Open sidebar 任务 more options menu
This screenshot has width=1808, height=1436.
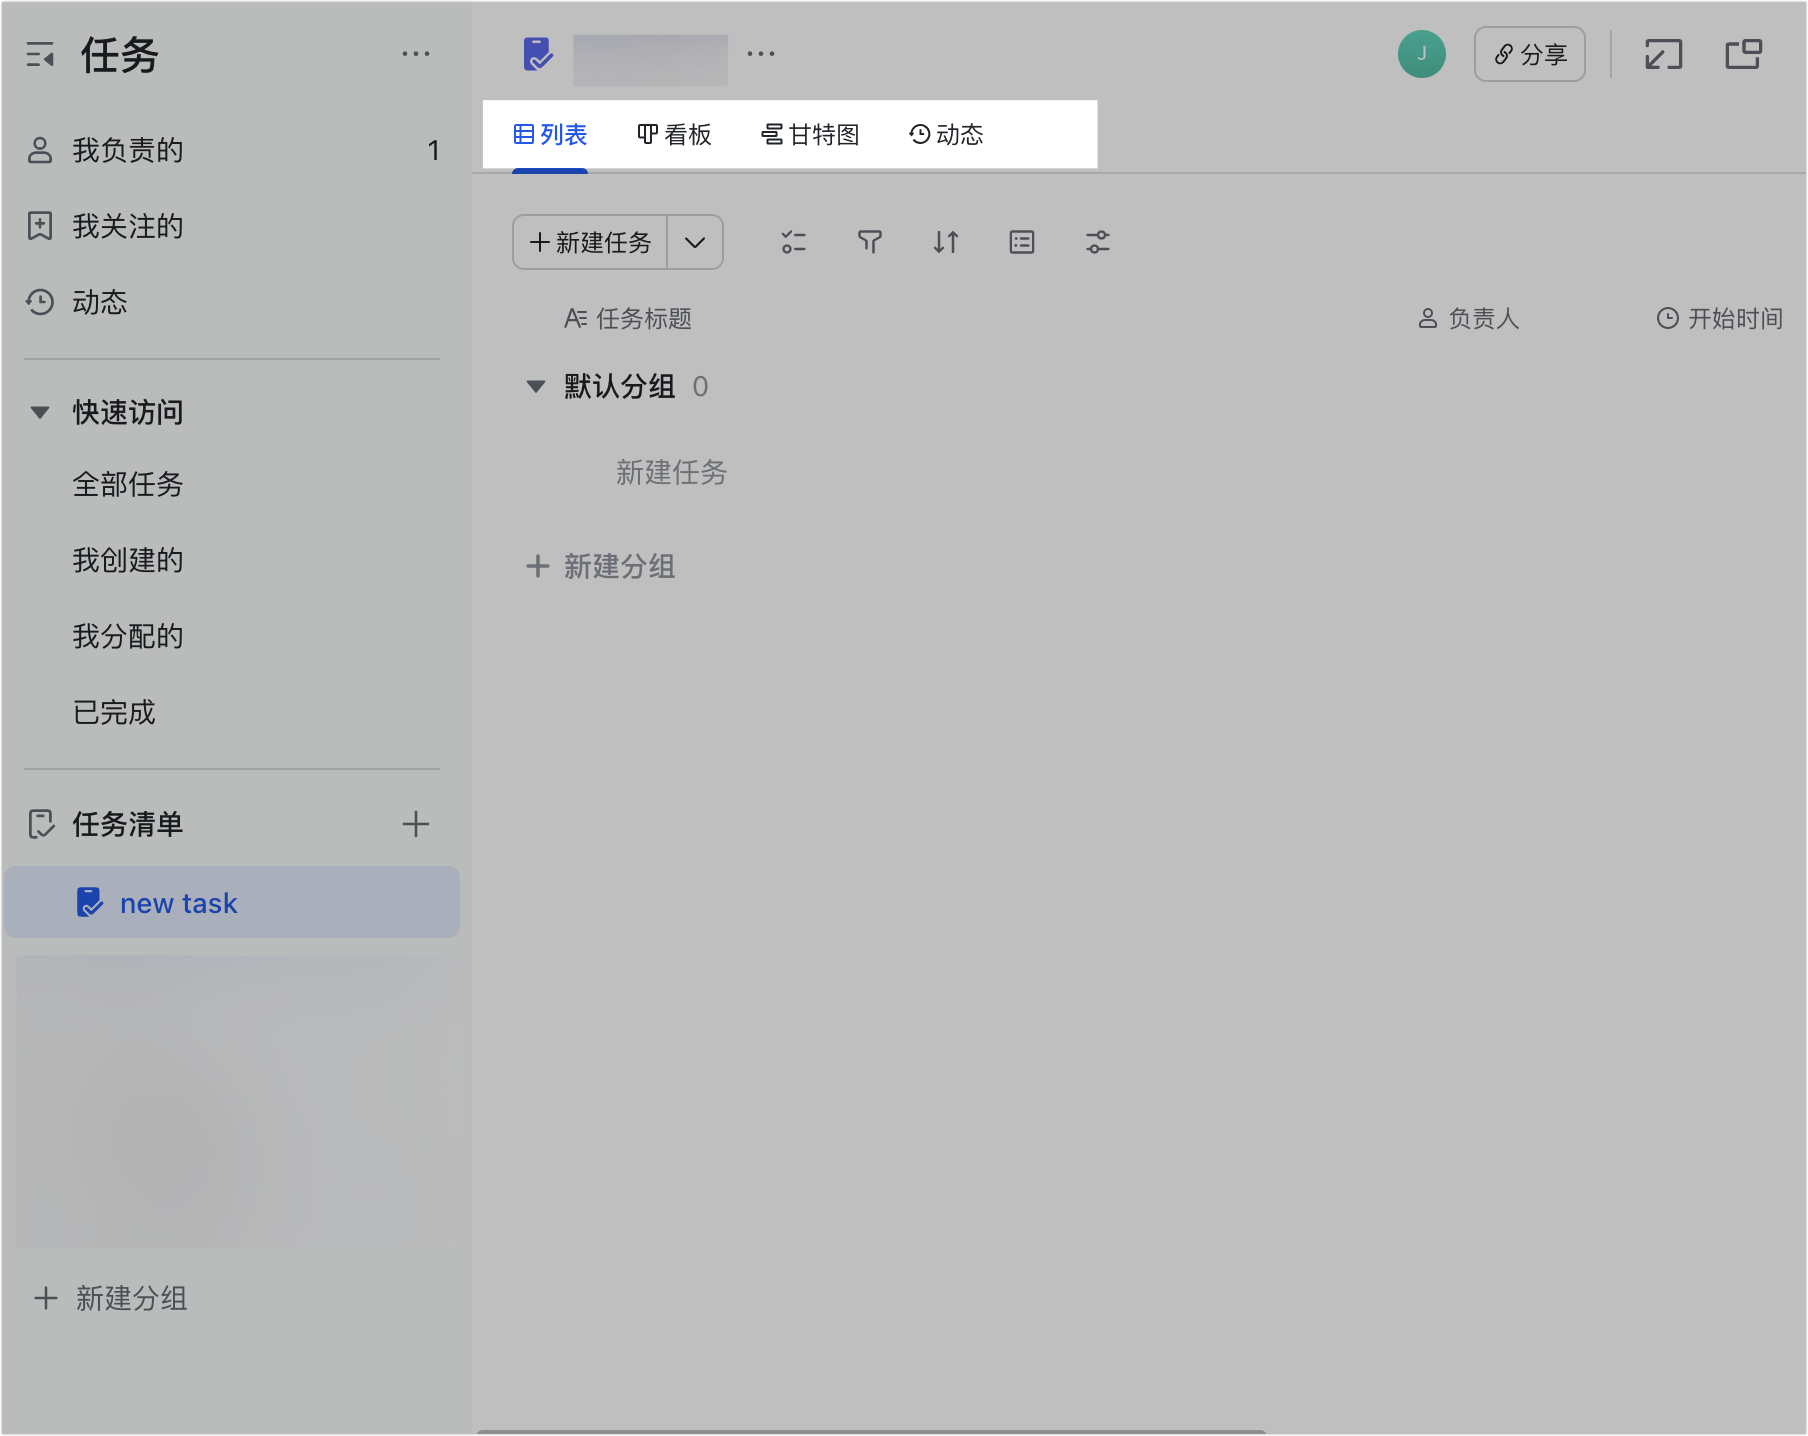point(415,54)
